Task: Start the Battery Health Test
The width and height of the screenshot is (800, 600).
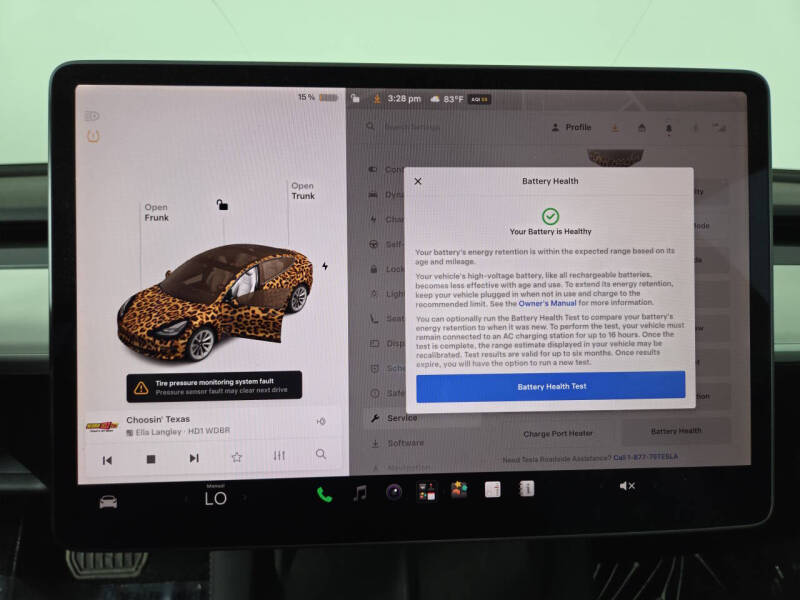Action: point(551,386)
